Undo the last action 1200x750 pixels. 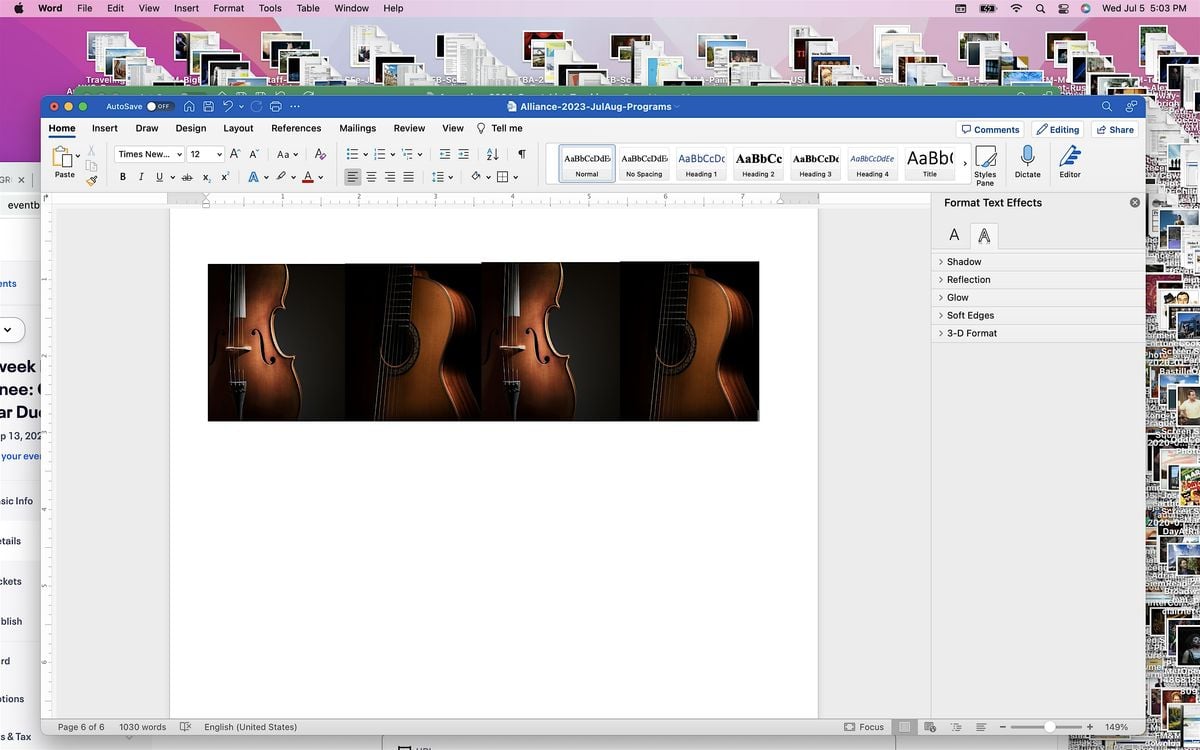coord(228,106)
